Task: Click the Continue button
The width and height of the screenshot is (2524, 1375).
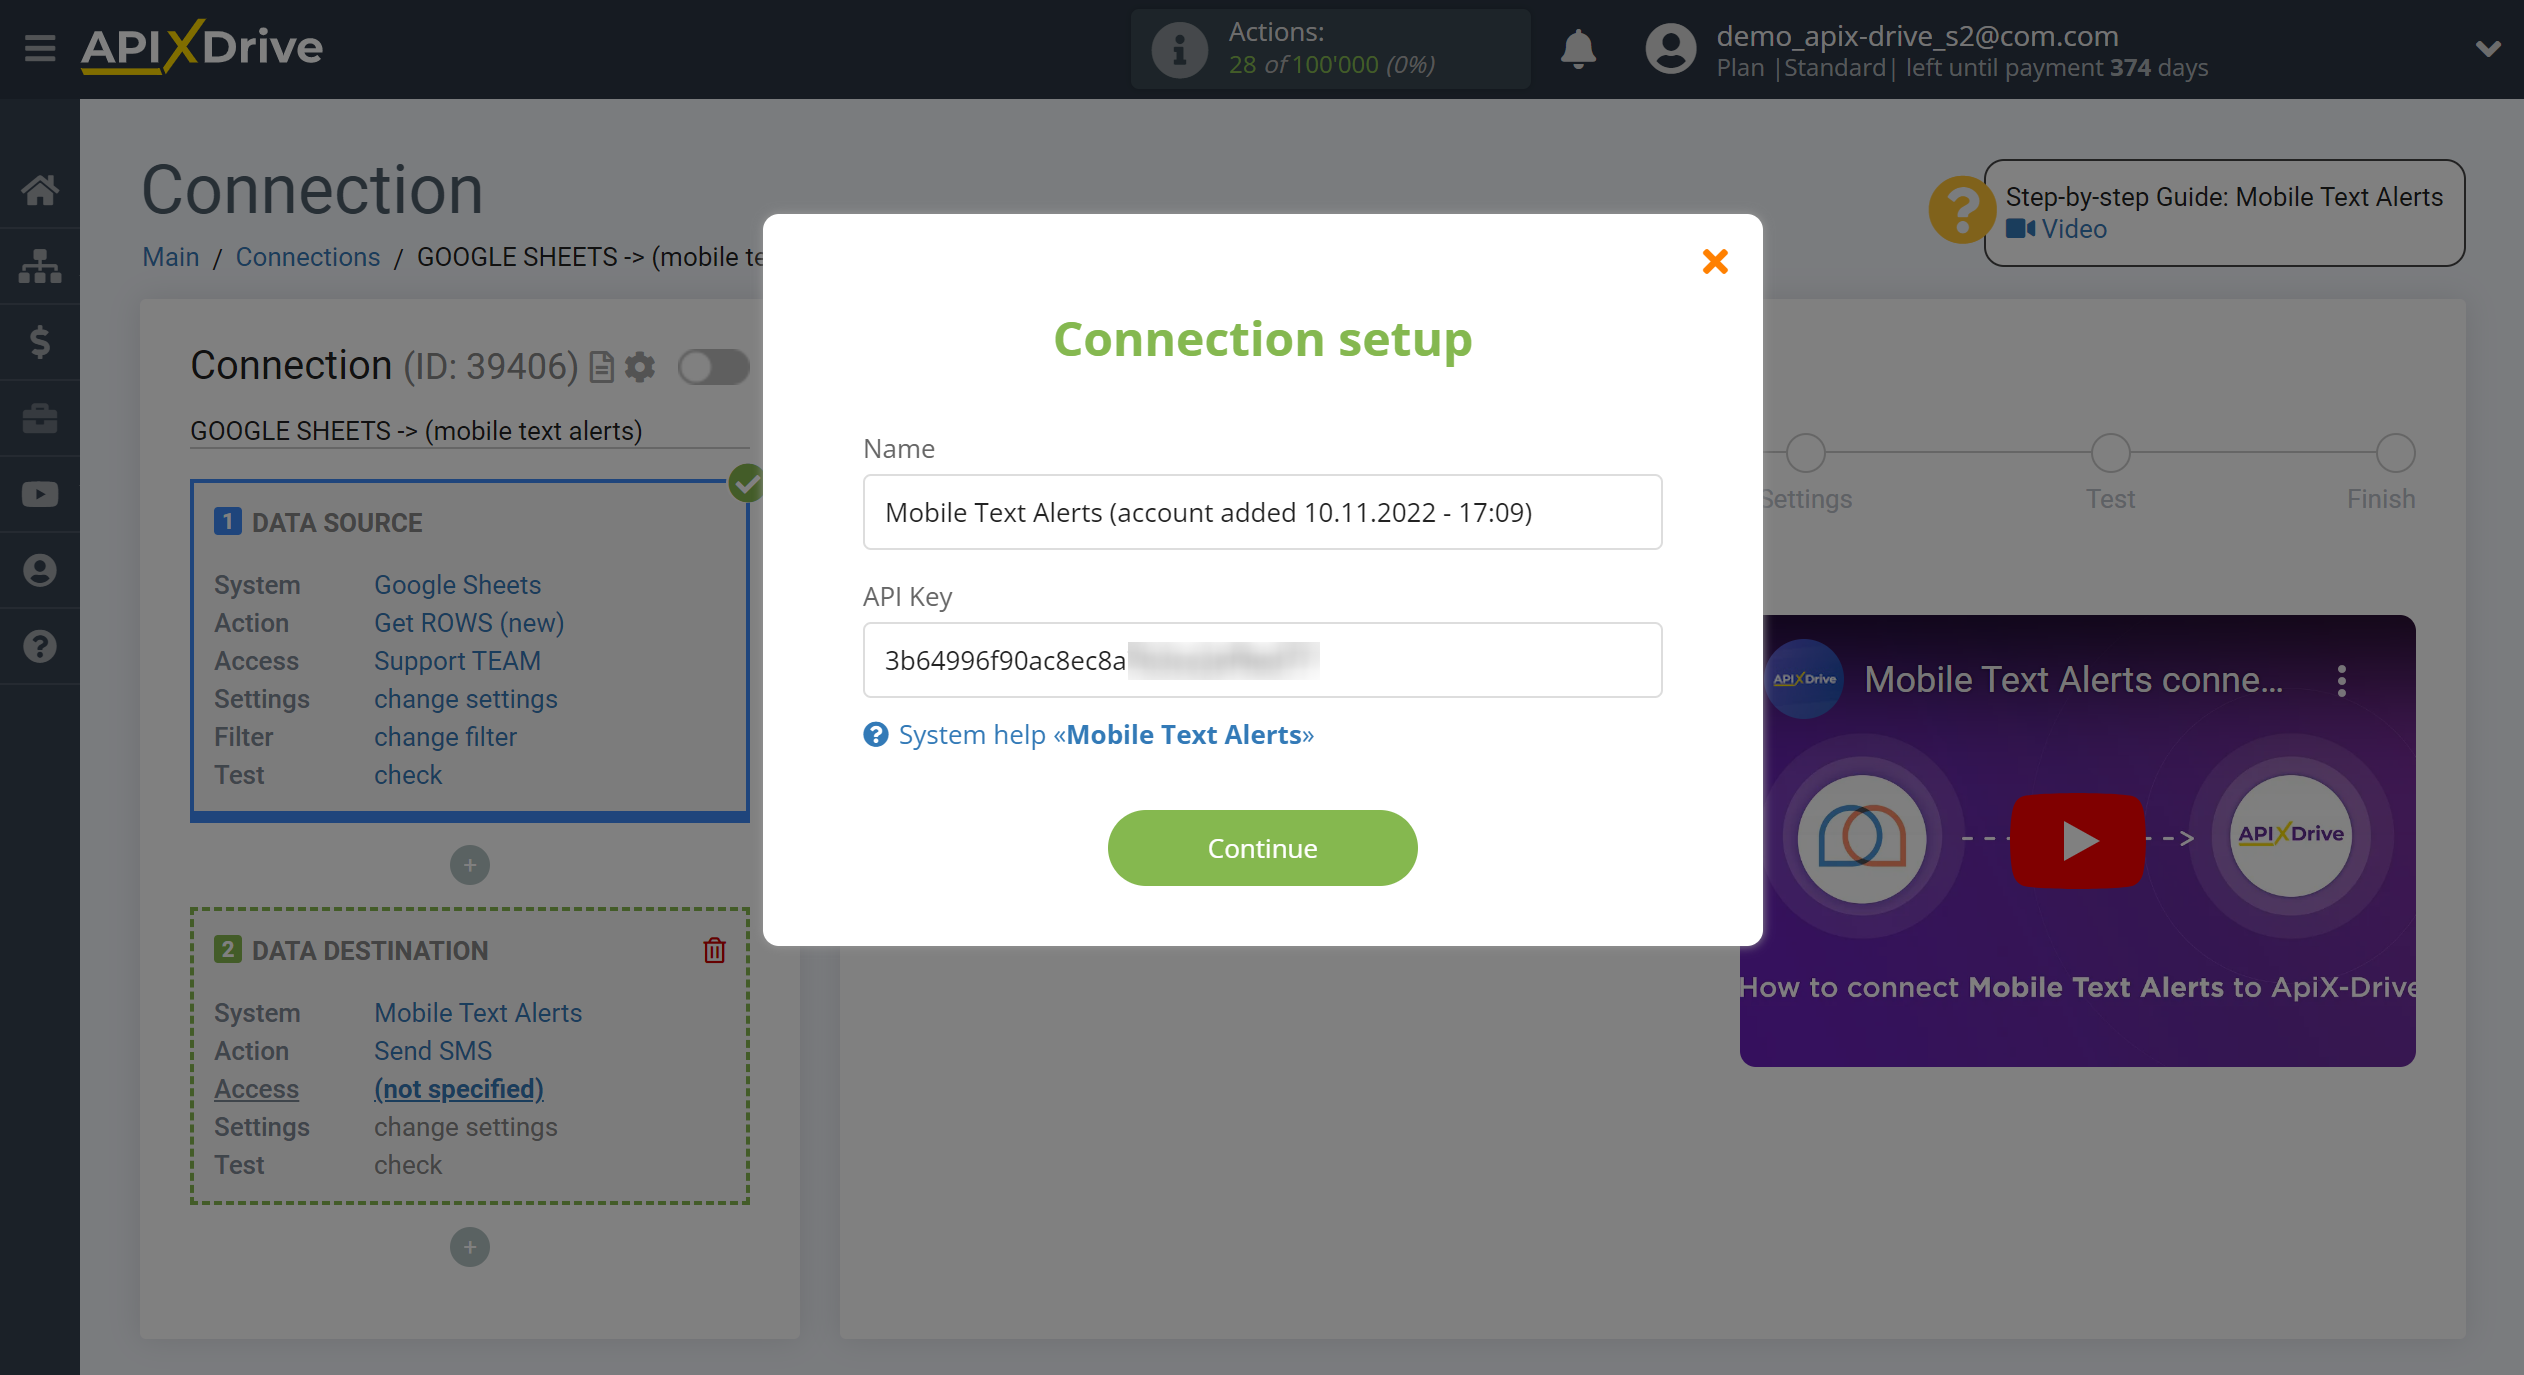Action: (x=1261, y=847)
